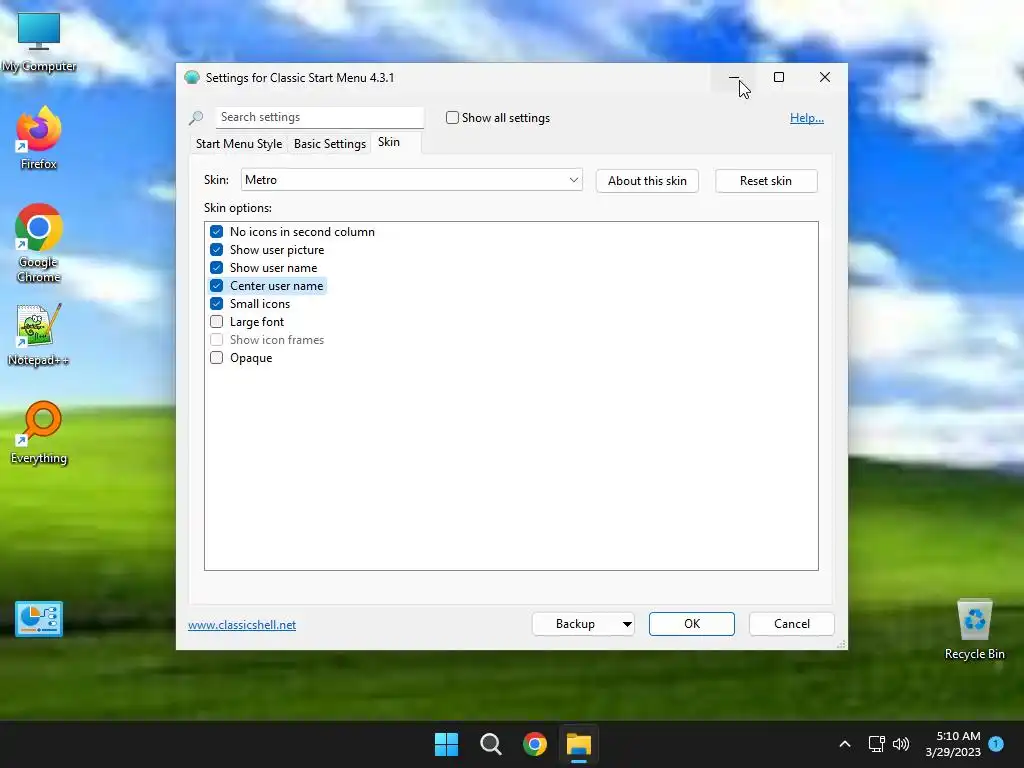1024x768 pixels.
Task: Launch Firefox from desktop shortcut
Action: pos(39,138)
